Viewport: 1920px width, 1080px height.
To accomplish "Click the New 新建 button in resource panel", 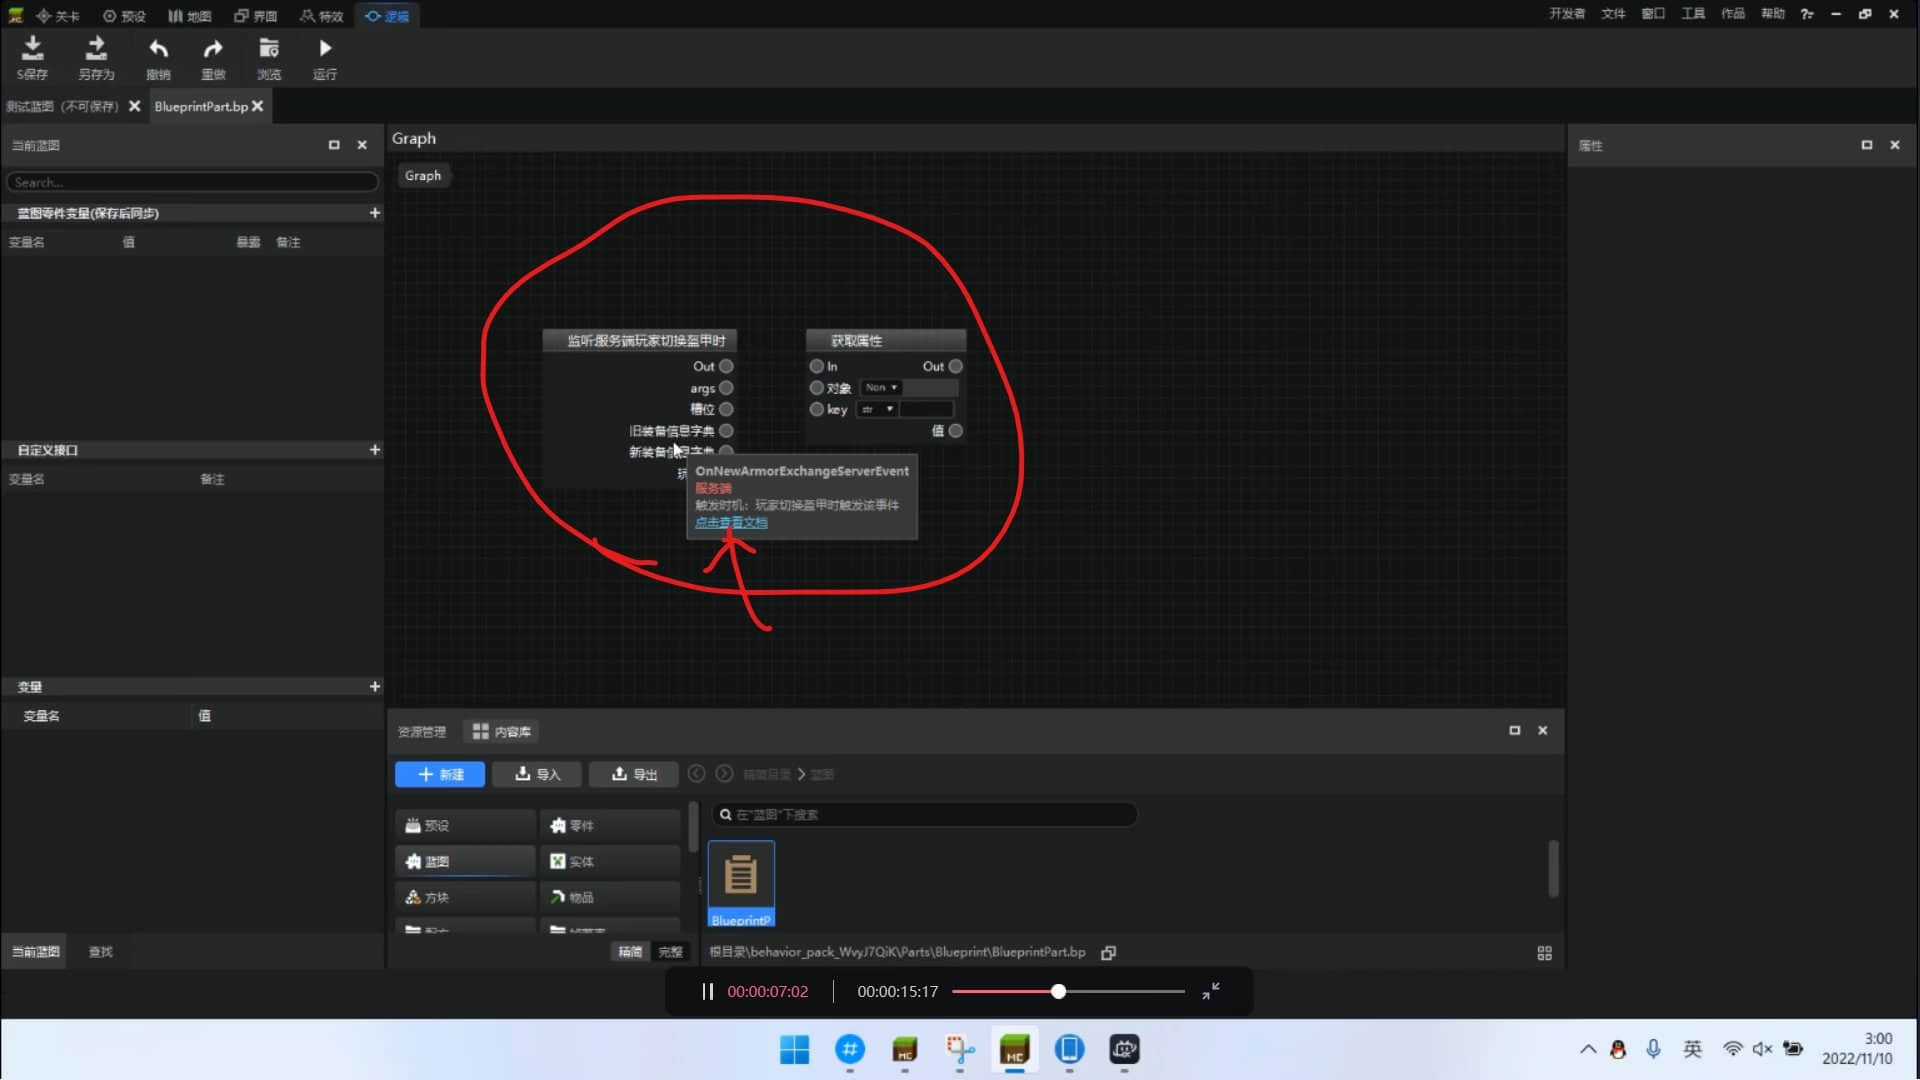I will coord(440,774).
